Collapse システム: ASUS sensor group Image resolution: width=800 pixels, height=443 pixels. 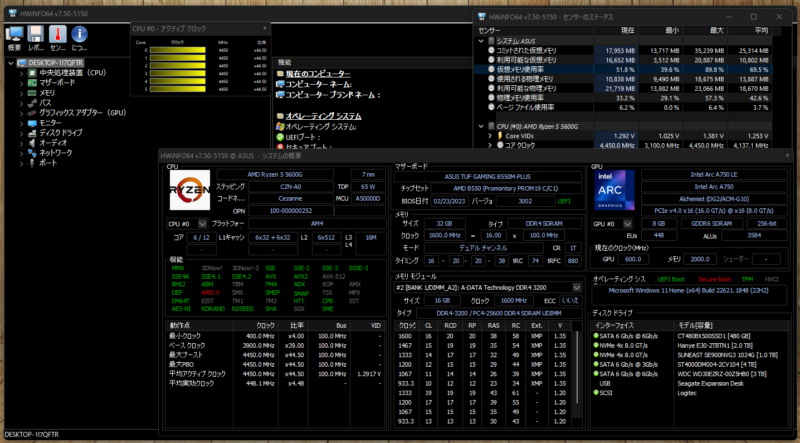[481, 41]
